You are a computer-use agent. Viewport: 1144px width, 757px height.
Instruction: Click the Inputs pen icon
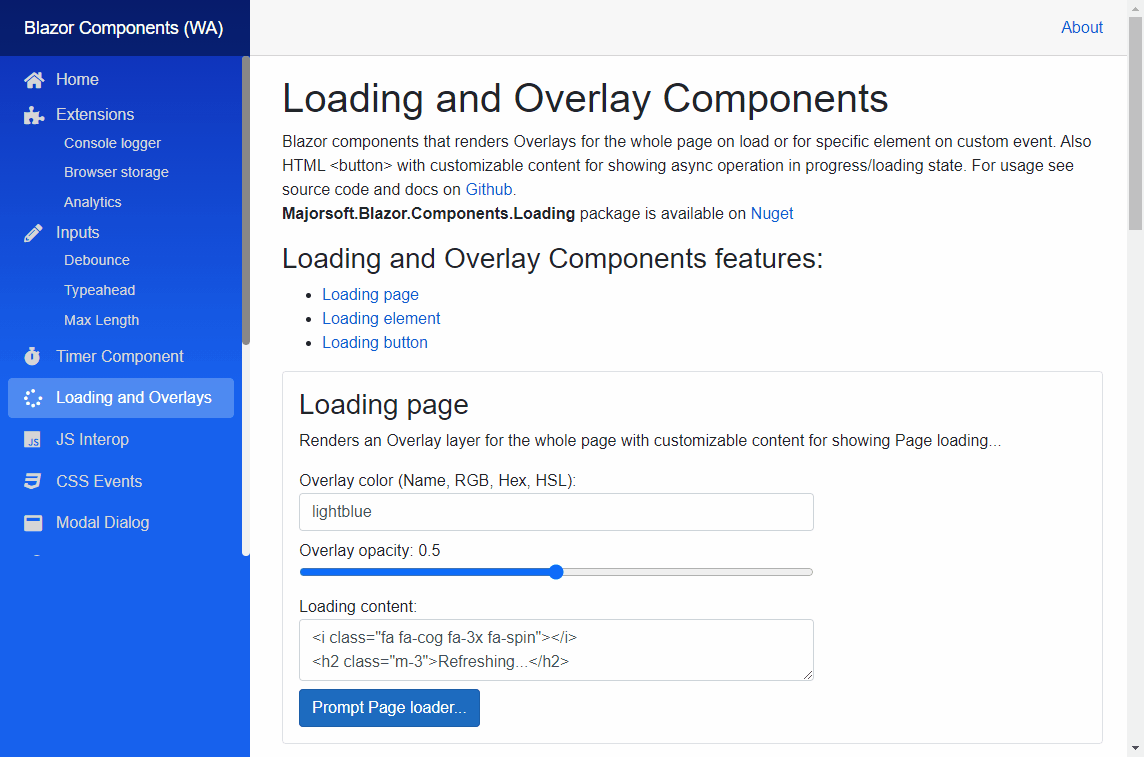click(34, 232)
